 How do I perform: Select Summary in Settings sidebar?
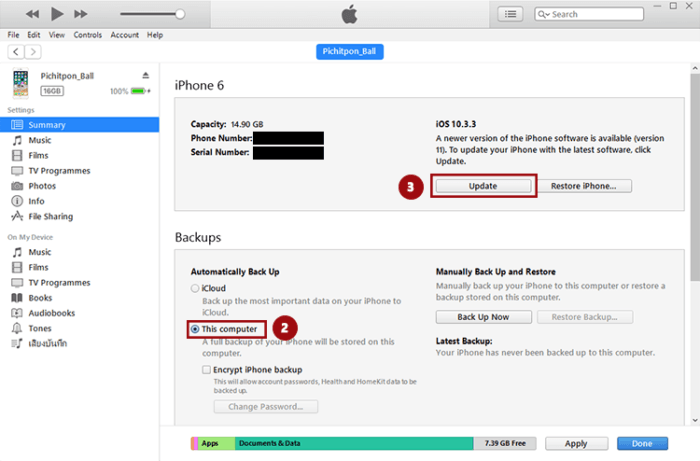point(79,125)
